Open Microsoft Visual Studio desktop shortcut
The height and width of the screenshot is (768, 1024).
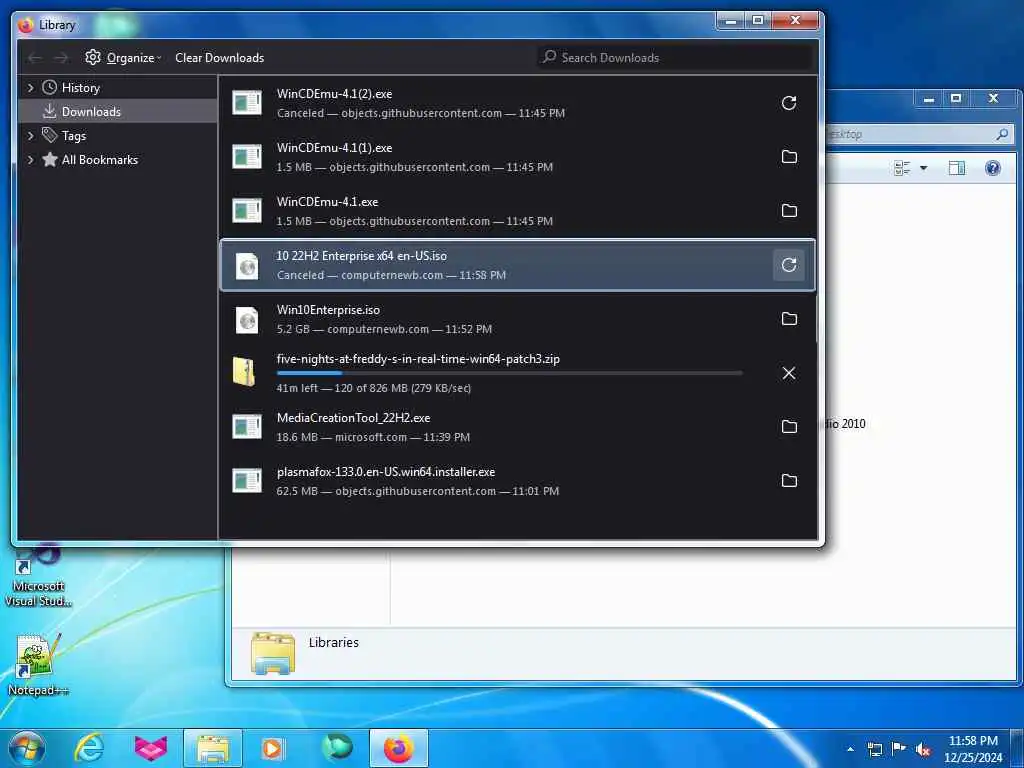37,577
